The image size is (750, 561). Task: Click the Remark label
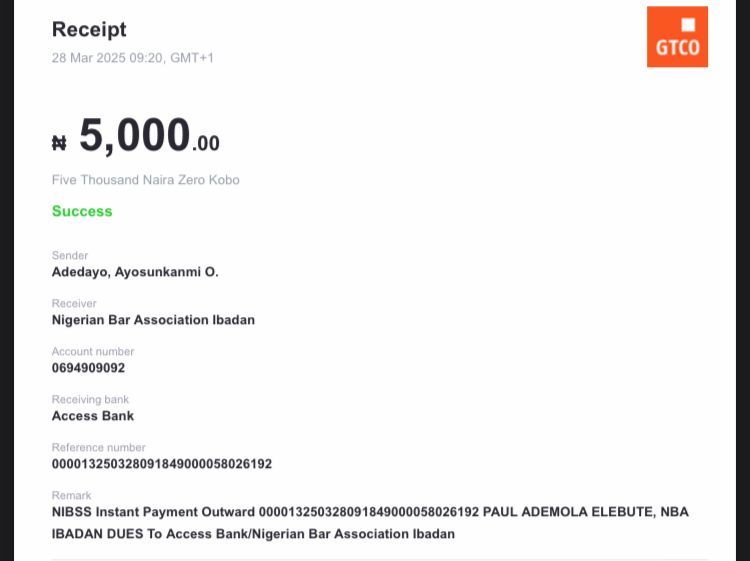click(71, 496)
